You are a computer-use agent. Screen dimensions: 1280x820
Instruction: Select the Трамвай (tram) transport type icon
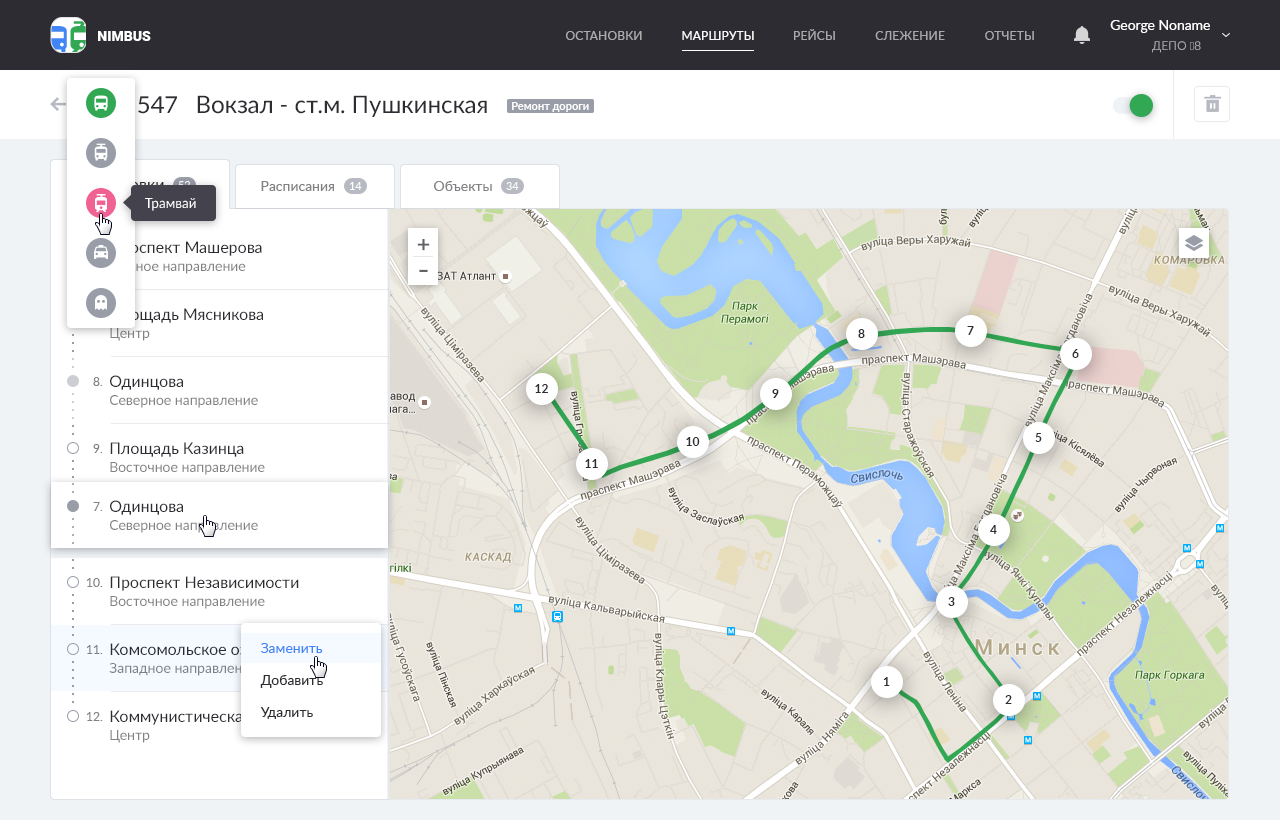pos(100,203)
